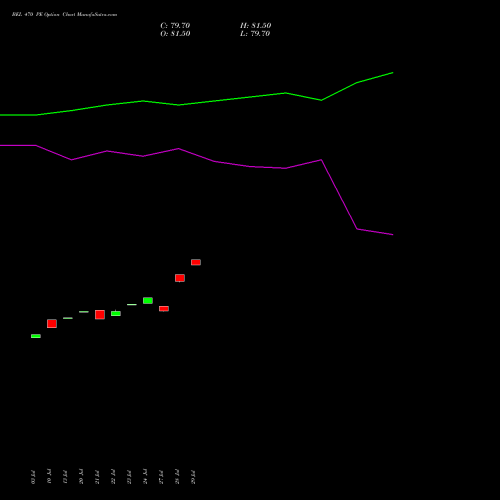Select the red candle for 21 Jul

click(x=100, y=315)
